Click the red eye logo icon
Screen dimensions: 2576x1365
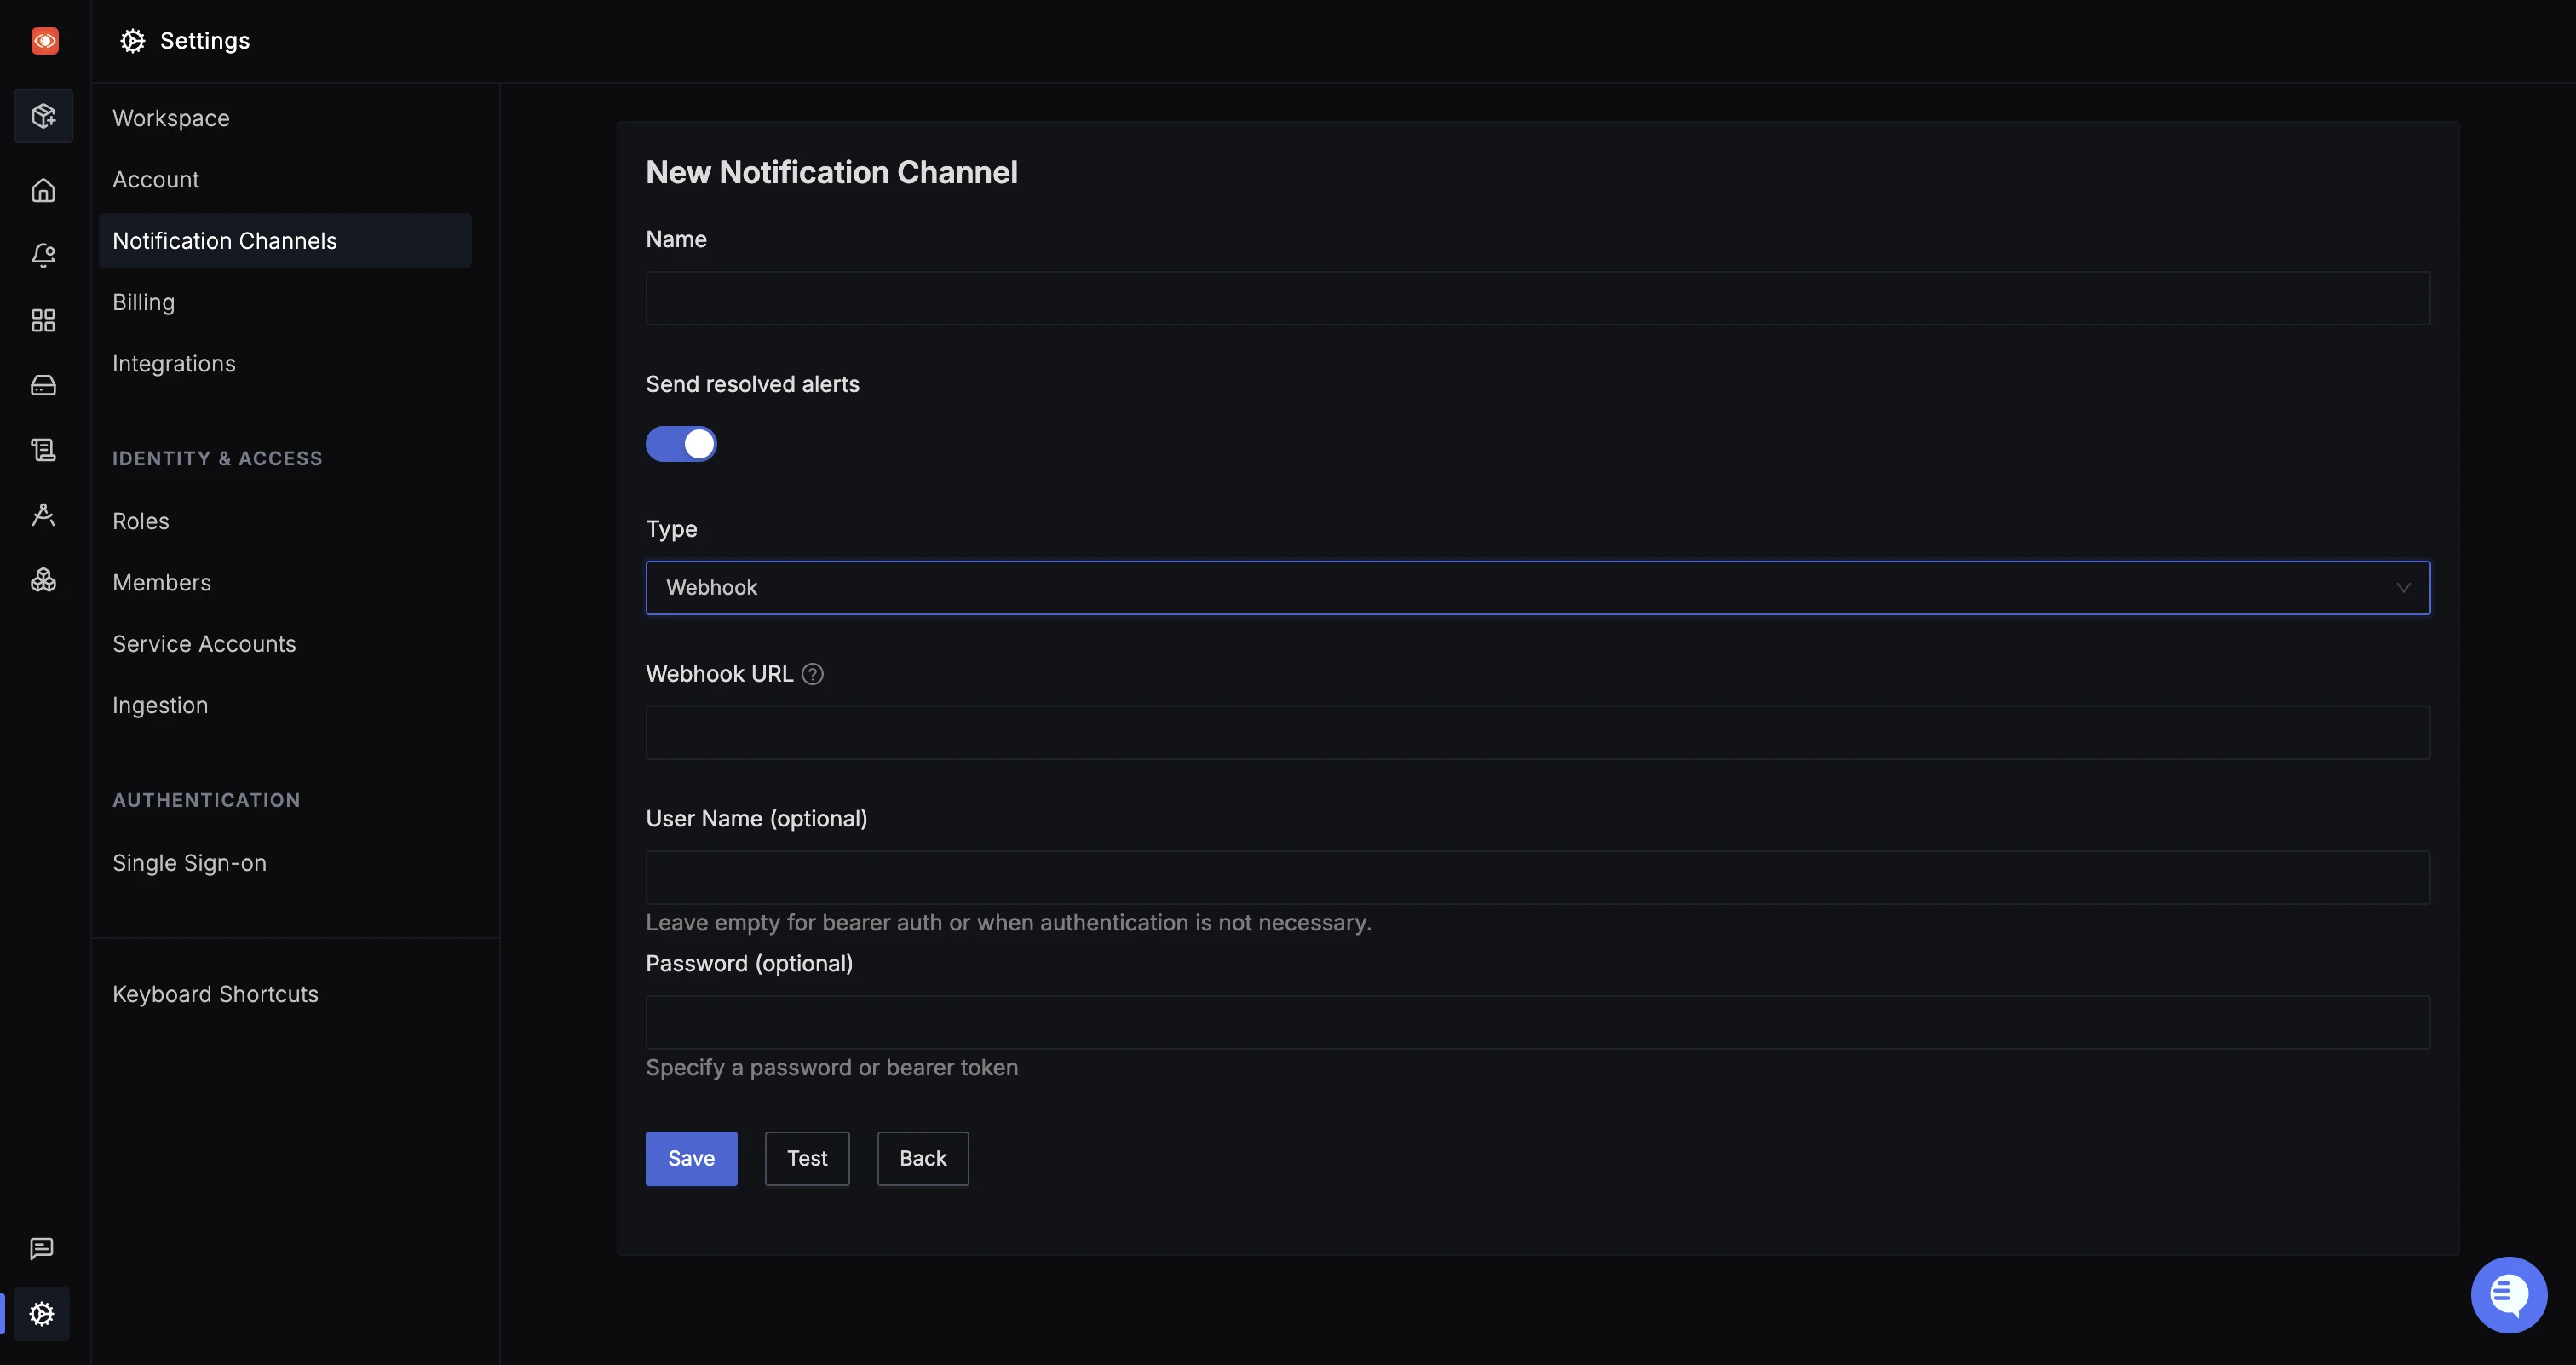45,41
